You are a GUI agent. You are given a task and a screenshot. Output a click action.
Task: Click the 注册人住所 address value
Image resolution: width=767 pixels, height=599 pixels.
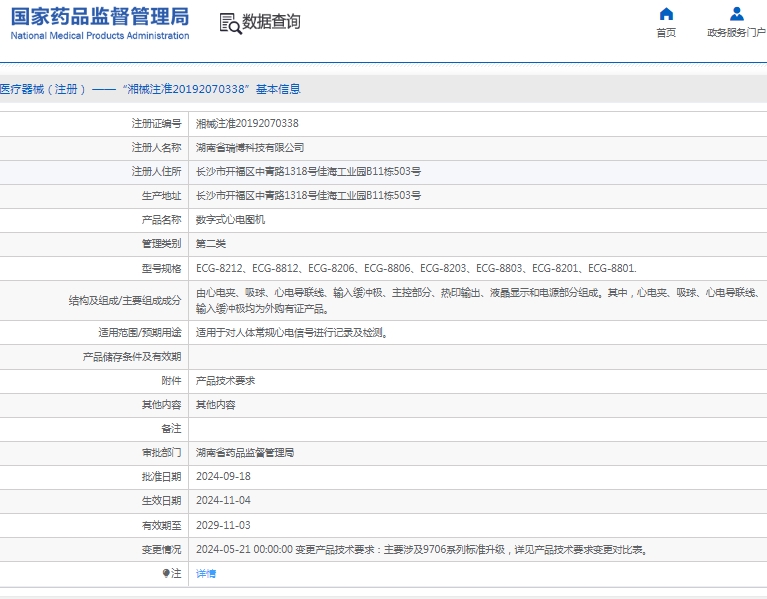(x=308, y=171)
